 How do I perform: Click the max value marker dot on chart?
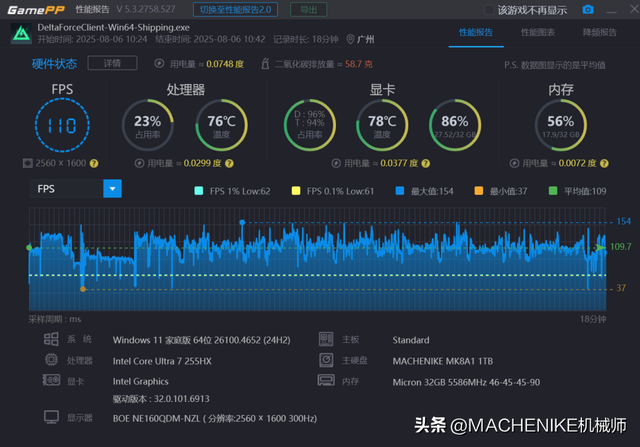click(x=242, y=222)
